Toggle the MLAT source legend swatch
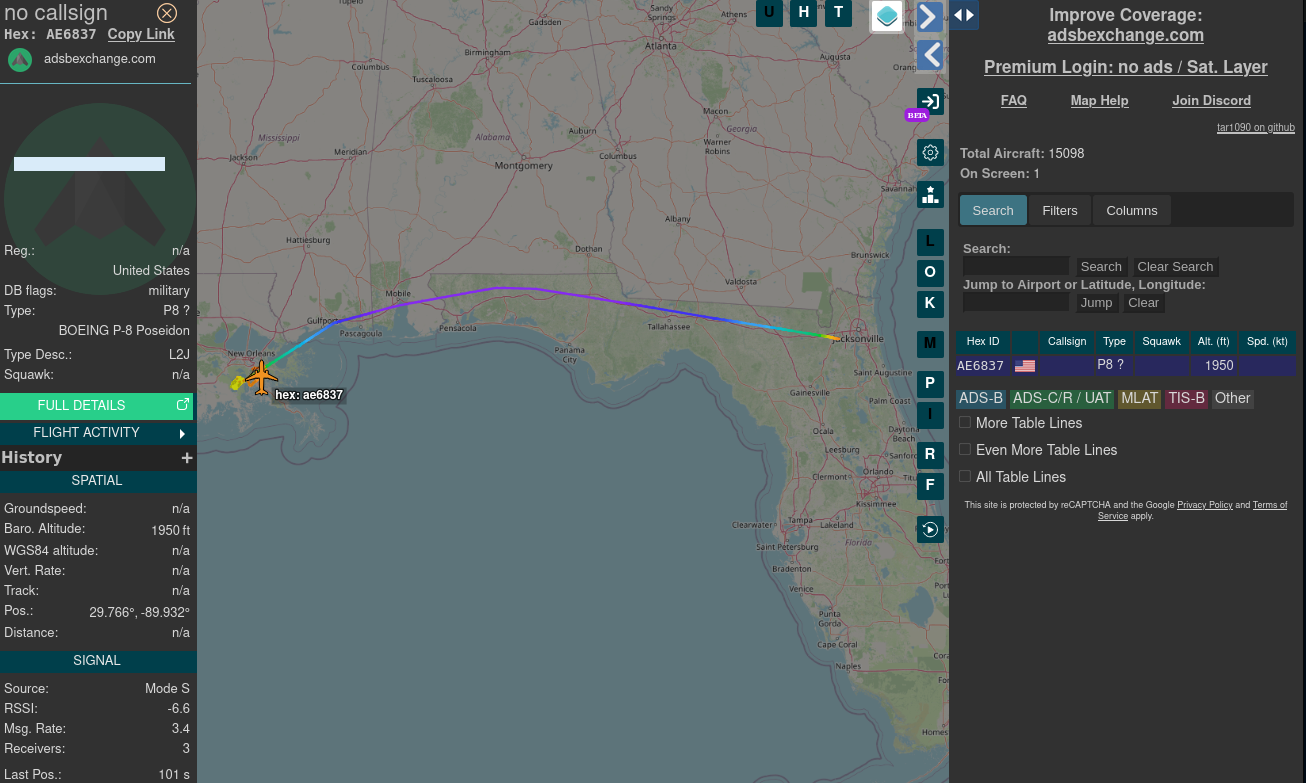Image resolution: width=1306 pixels, height=783 pixels. click(x=1139, y=398)
